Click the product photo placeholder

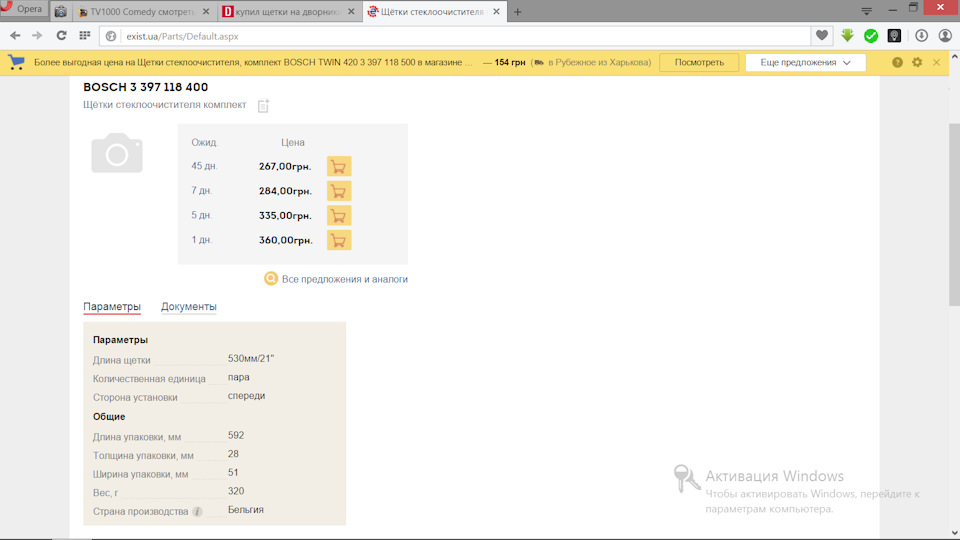click(117, 153)
